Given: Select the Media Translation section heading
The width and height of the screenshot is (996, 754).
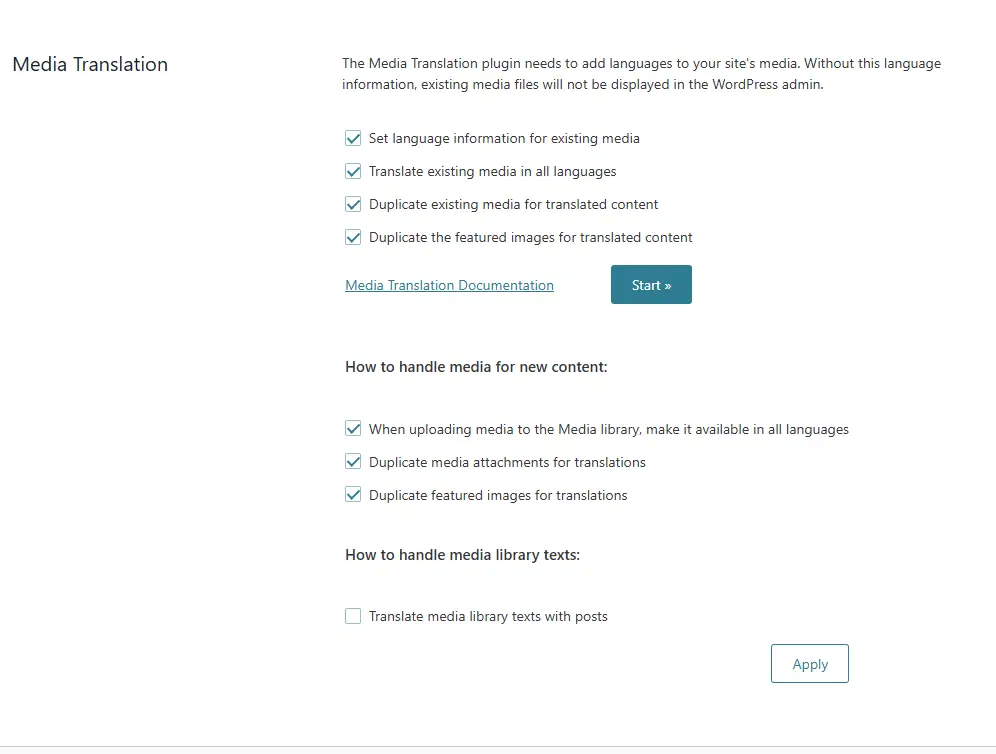Looking at the screenshot, I should click(90, 64).
